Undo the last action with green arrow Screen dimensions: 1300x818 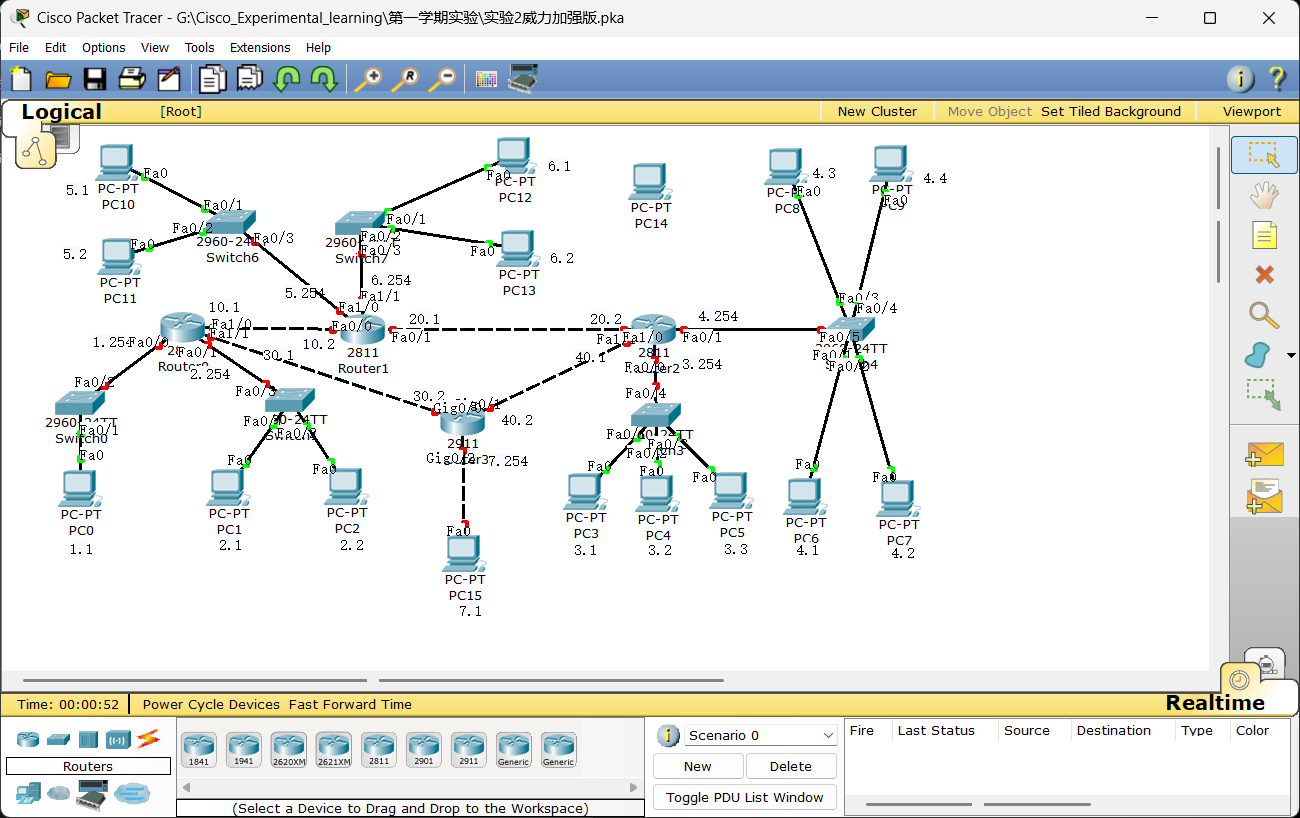287,79
